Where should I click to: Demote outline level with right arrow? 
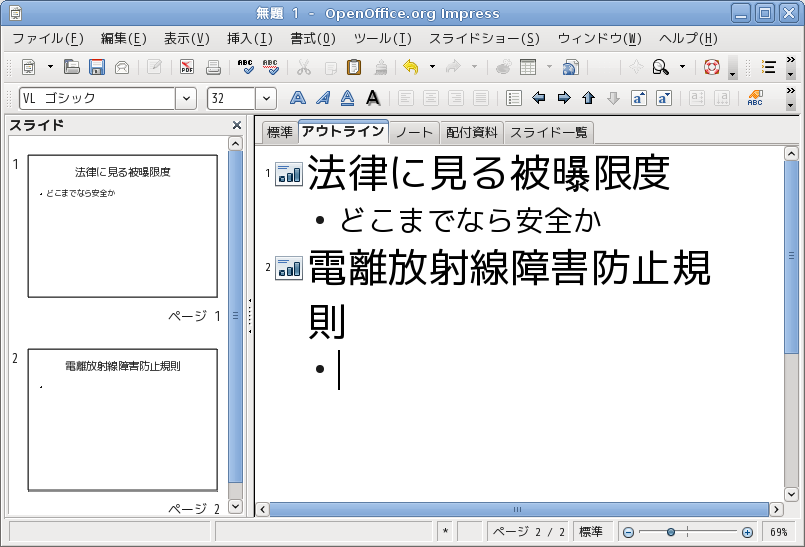point(564,98)
